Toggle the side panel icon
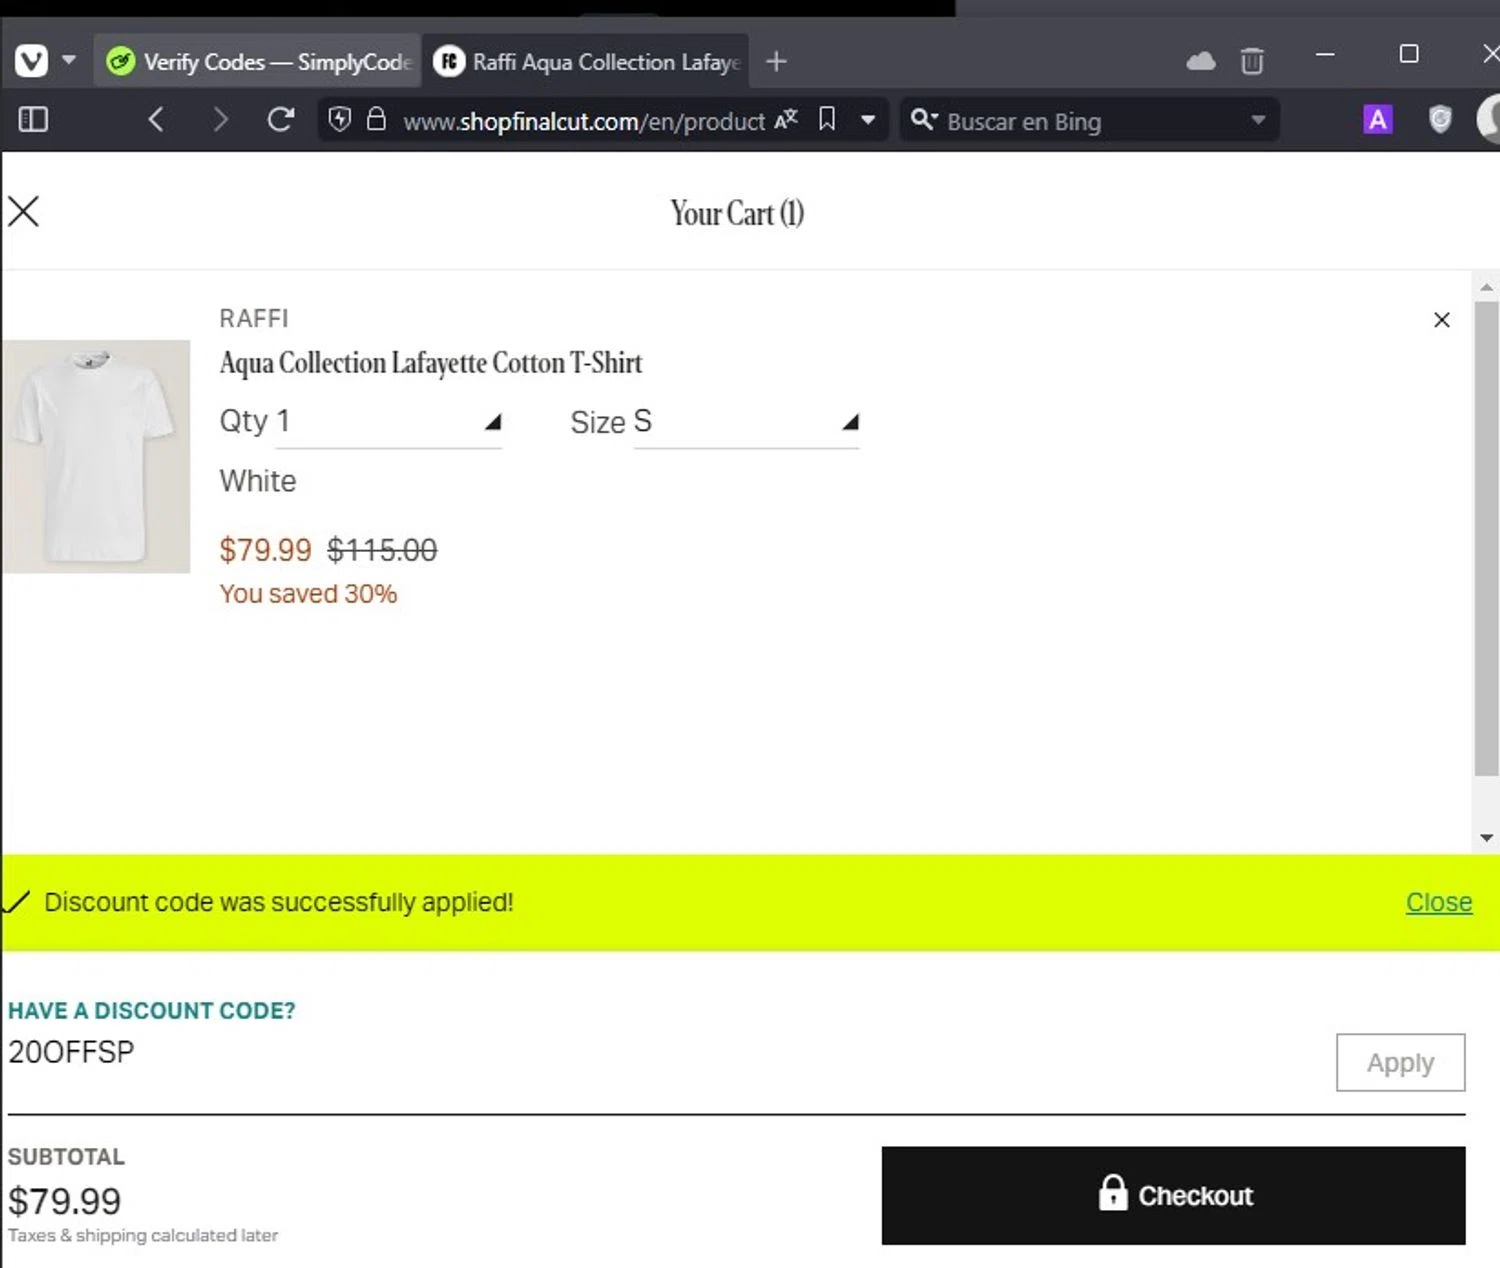The width and height of the screenshot is (1500, 1268). coord(33,120)
